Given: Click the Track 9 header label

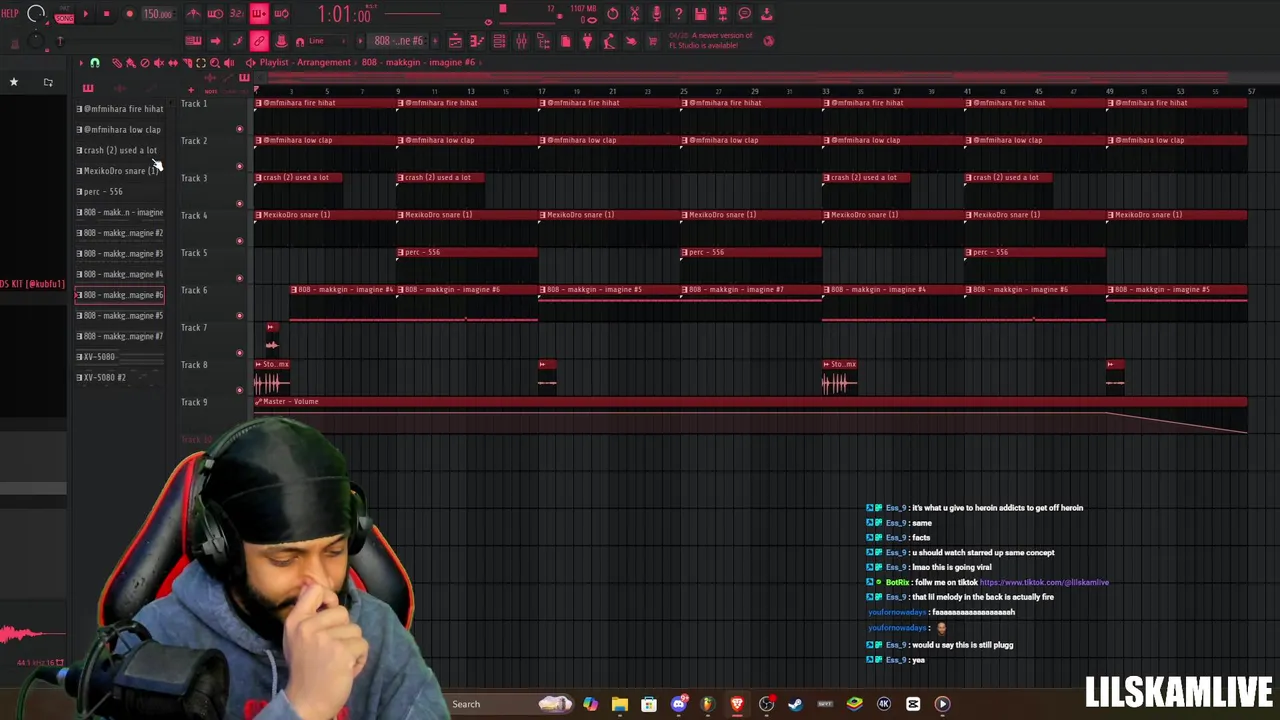Looking at the screenshot, I should coord(194,402).
